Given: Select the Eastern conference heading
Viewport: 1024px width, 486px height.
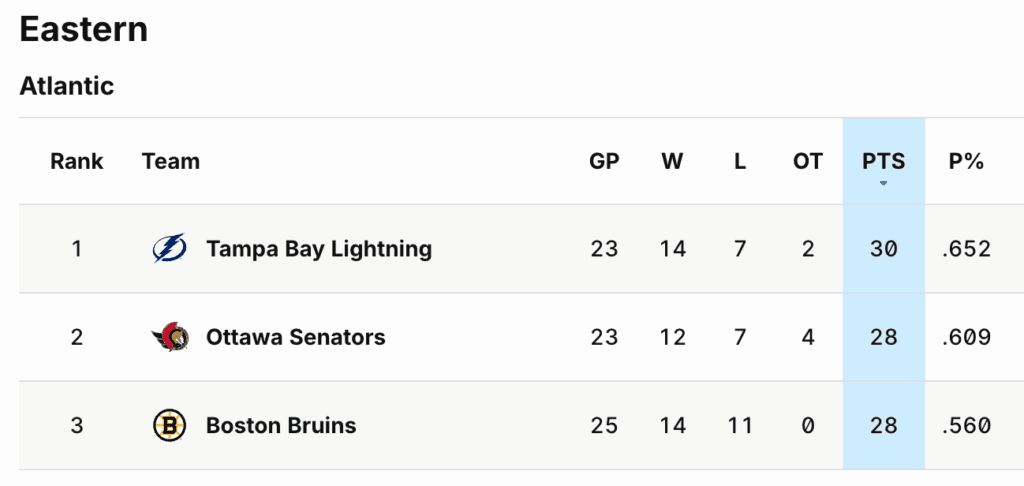Looking at the screenshot, I should tap(84, 29).
